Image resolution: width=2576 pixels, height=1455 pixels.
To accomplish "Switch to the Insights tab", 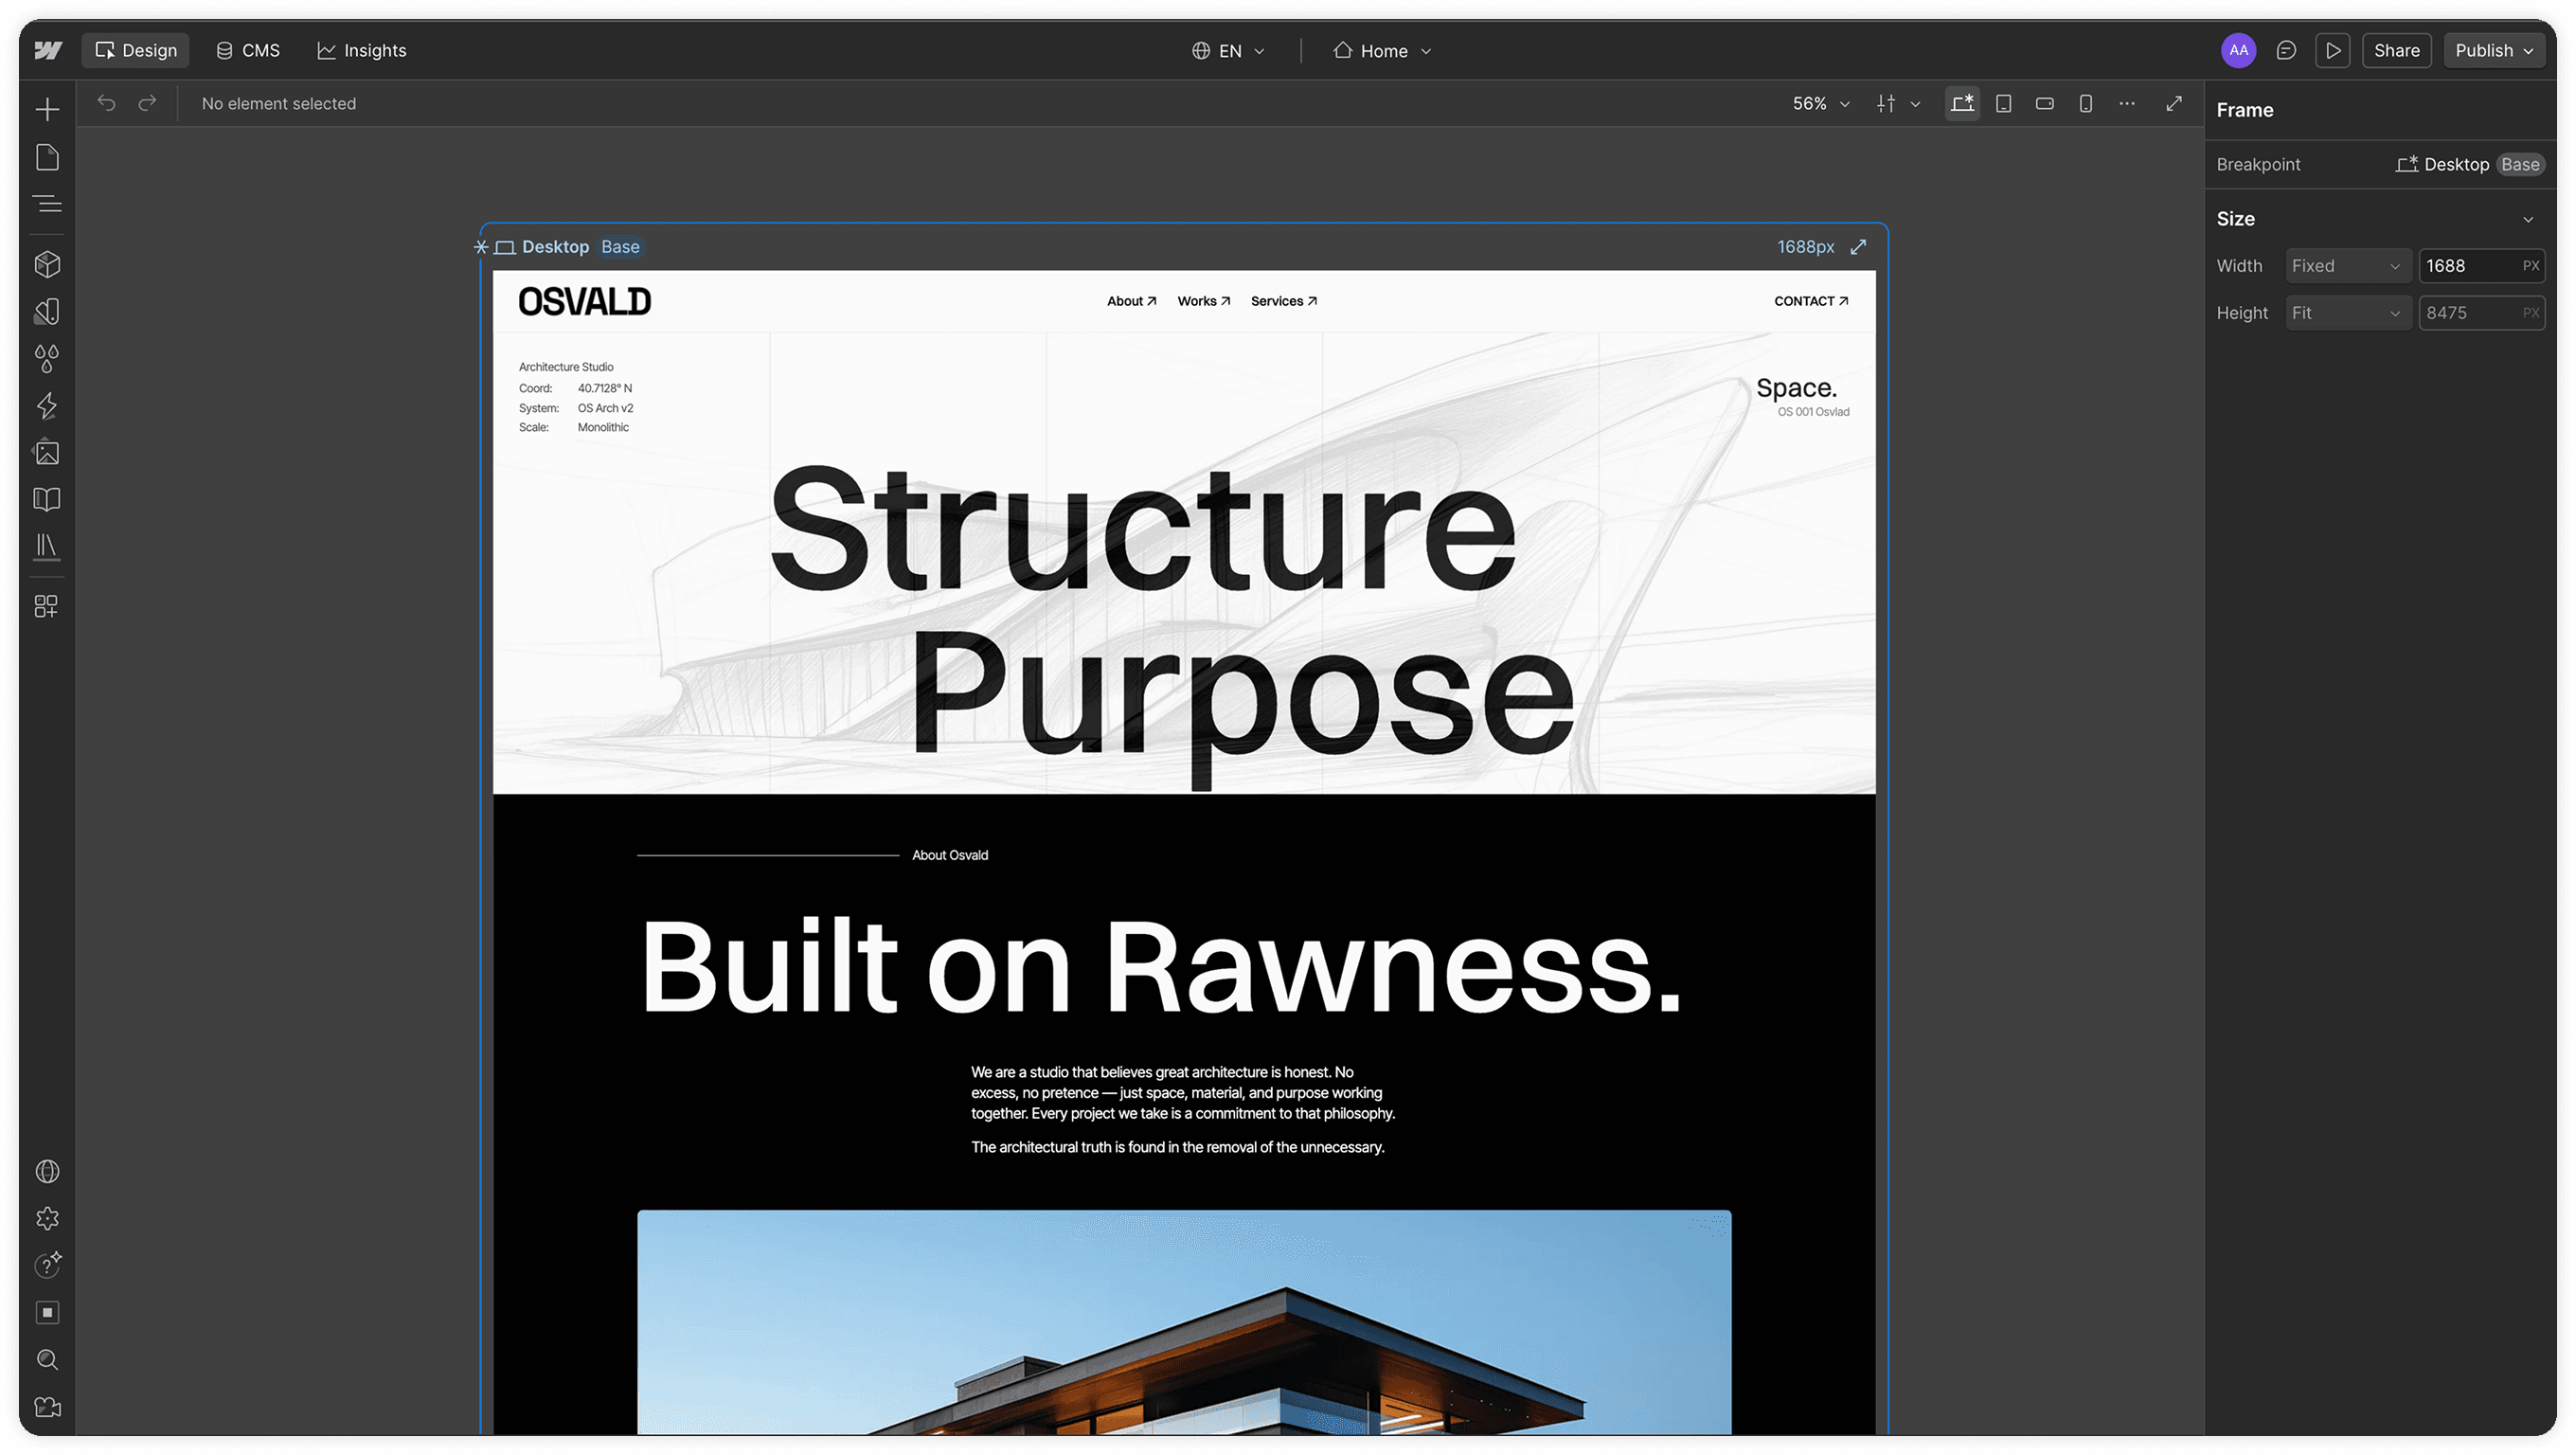I will (362, 50).
